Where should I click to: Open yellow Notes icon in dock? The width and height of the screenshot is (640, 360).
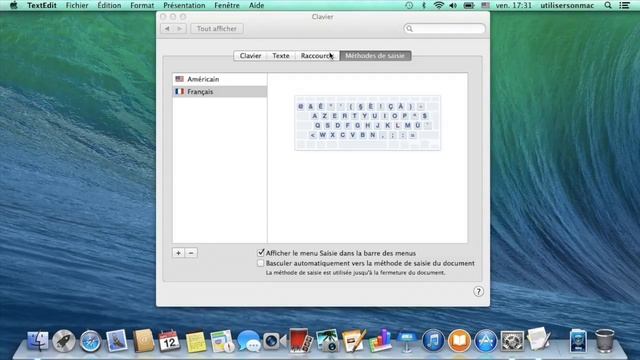tap(196, 342)
